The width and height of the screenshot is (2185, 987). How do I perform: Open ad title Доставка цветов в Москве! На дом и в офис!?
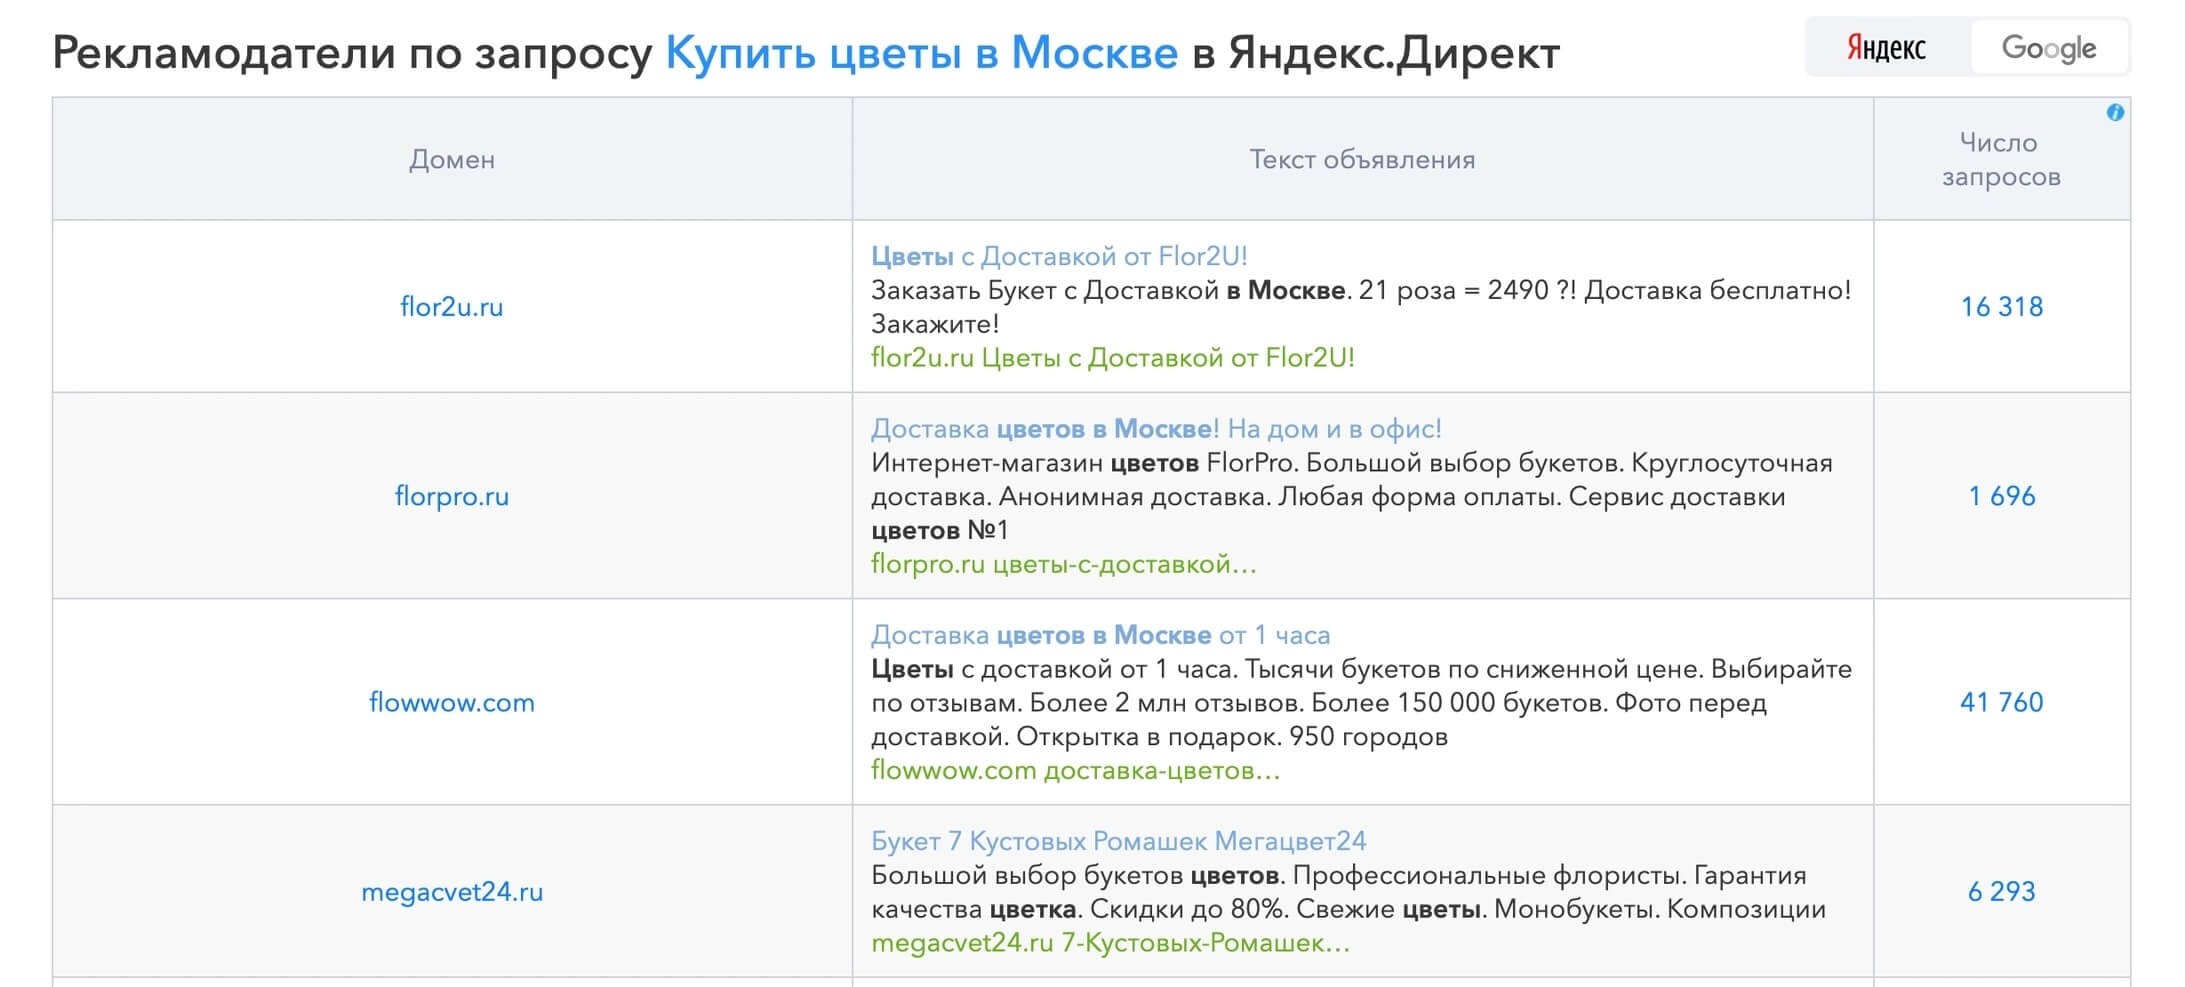click(1156, 429)
